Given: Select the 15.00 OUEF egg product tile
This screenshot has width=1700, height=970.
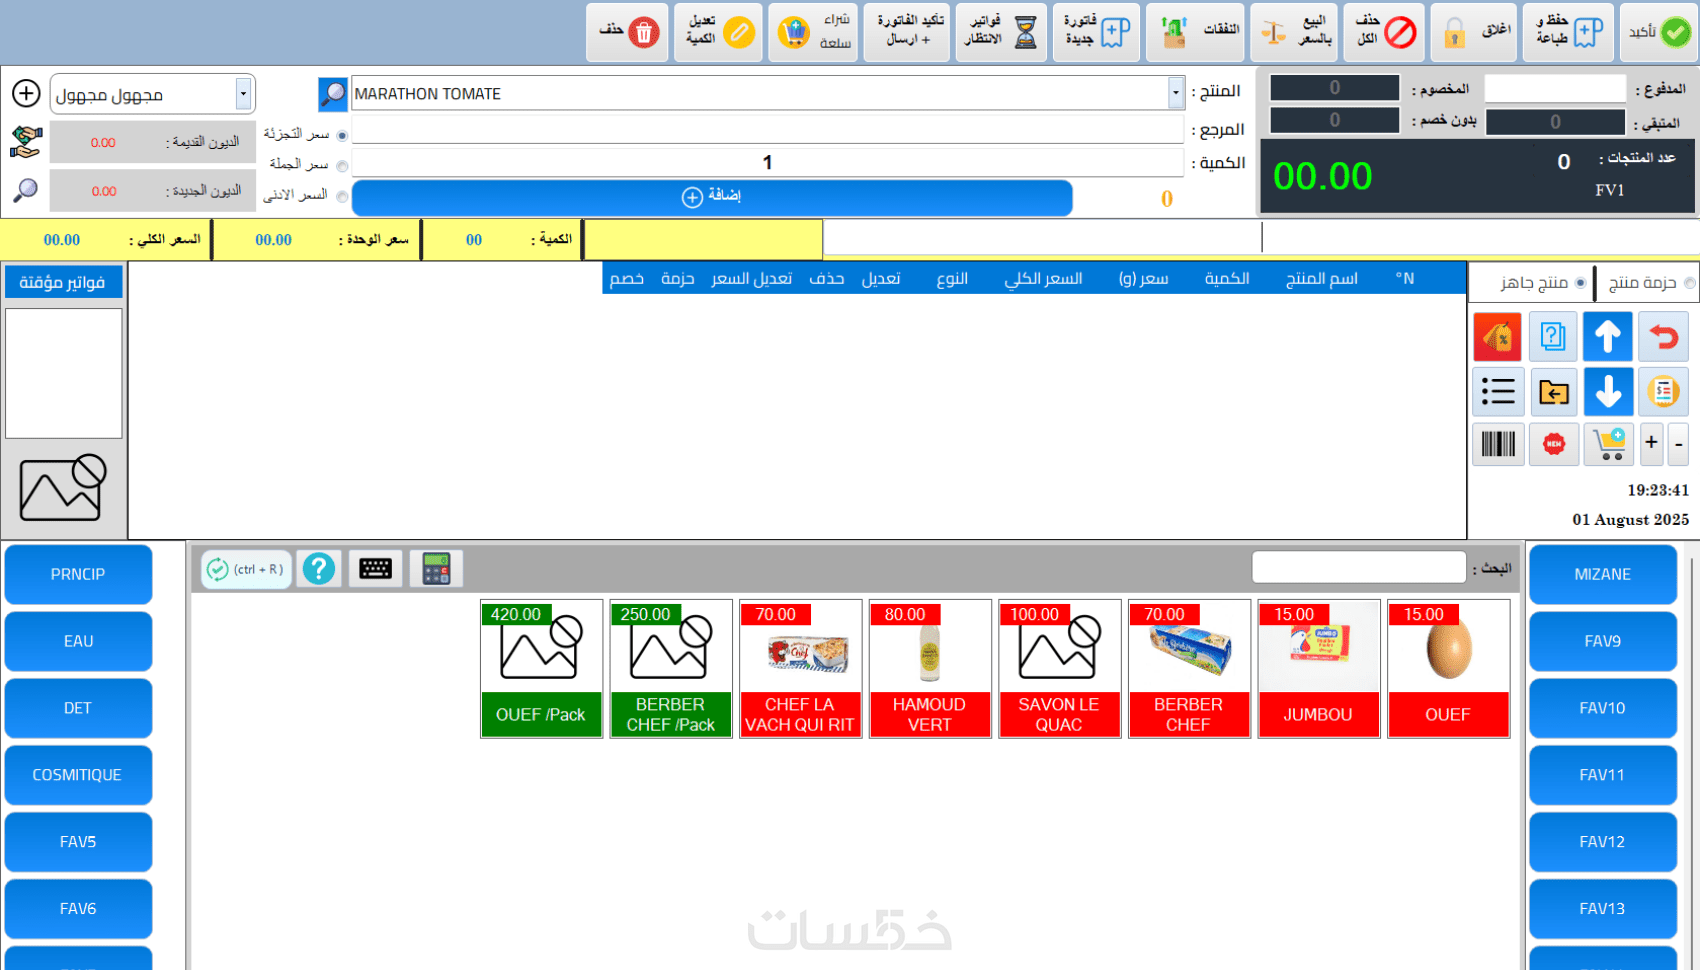Looking at the screenshot, I should (1448, 669).
